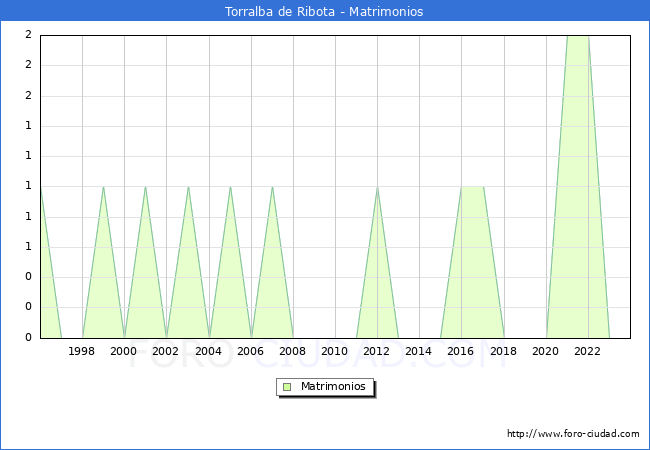
Task: Click the green Matrimonios legend swatch
Action: pyautogui.click(x=287, y=387)
